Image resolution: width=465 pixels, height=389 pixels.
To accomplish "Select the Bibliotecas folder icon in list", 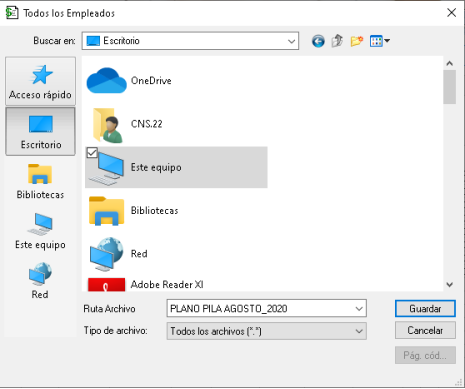I will [106, 211].
